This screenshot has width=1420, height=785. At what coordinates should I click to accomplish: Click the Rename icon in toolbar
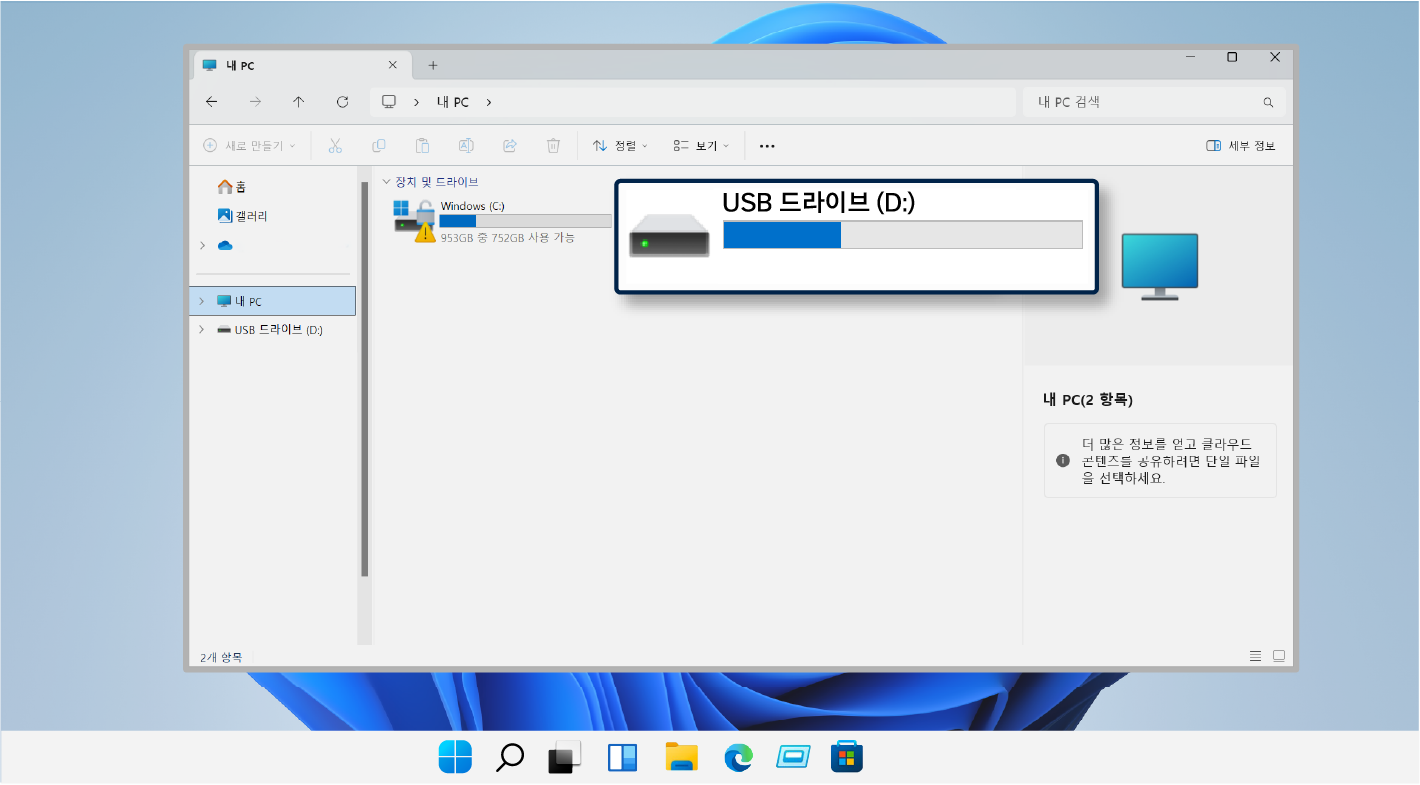click(466, 146)
